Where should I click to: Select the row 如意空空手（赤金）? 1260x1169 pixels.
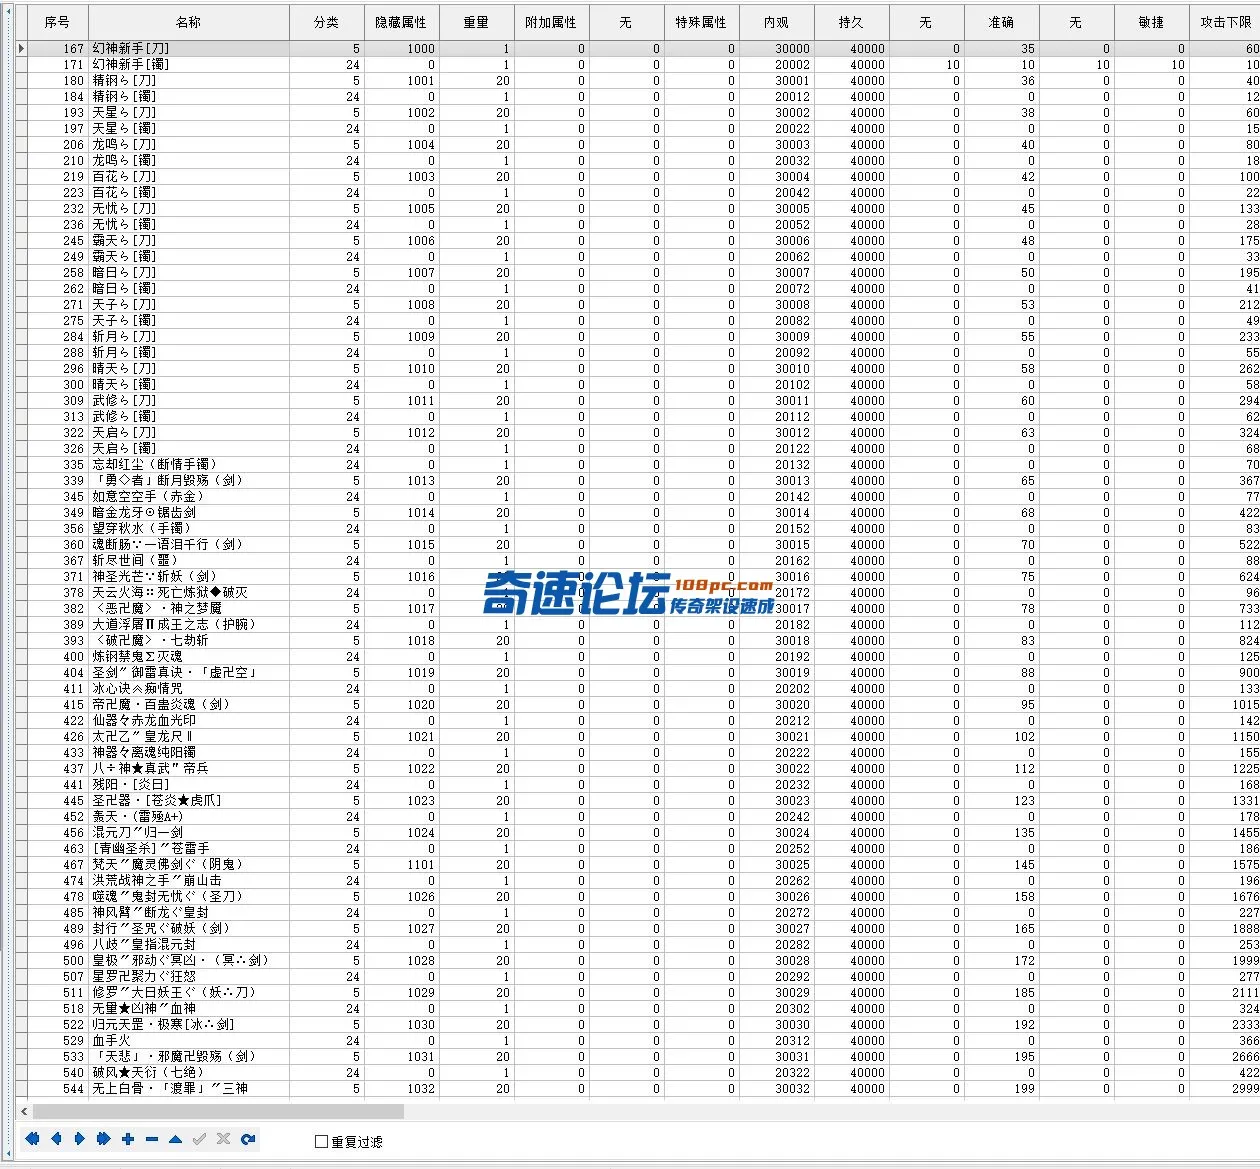point(638,496)
